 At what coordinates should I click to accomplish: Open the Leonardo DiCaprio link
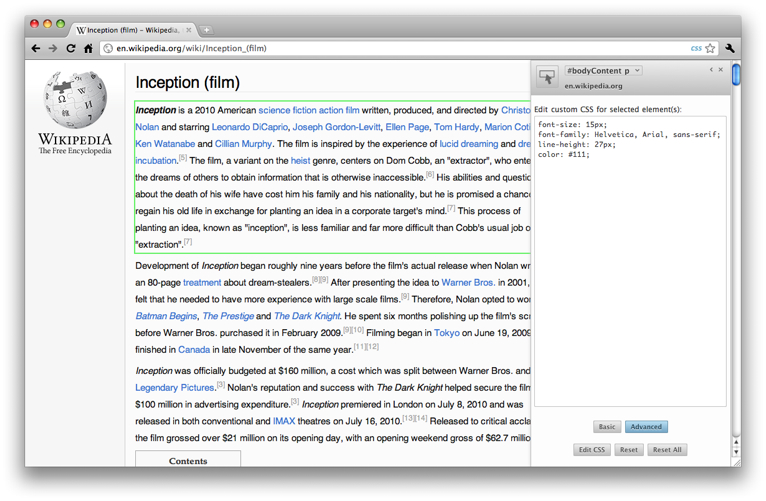click(x=250, y=127)
